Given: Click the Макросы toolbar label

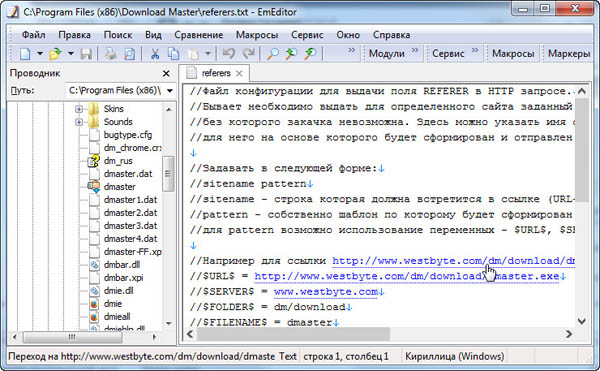Looking at the screenshot, I should pyautogui.click(x=513, y=54).
